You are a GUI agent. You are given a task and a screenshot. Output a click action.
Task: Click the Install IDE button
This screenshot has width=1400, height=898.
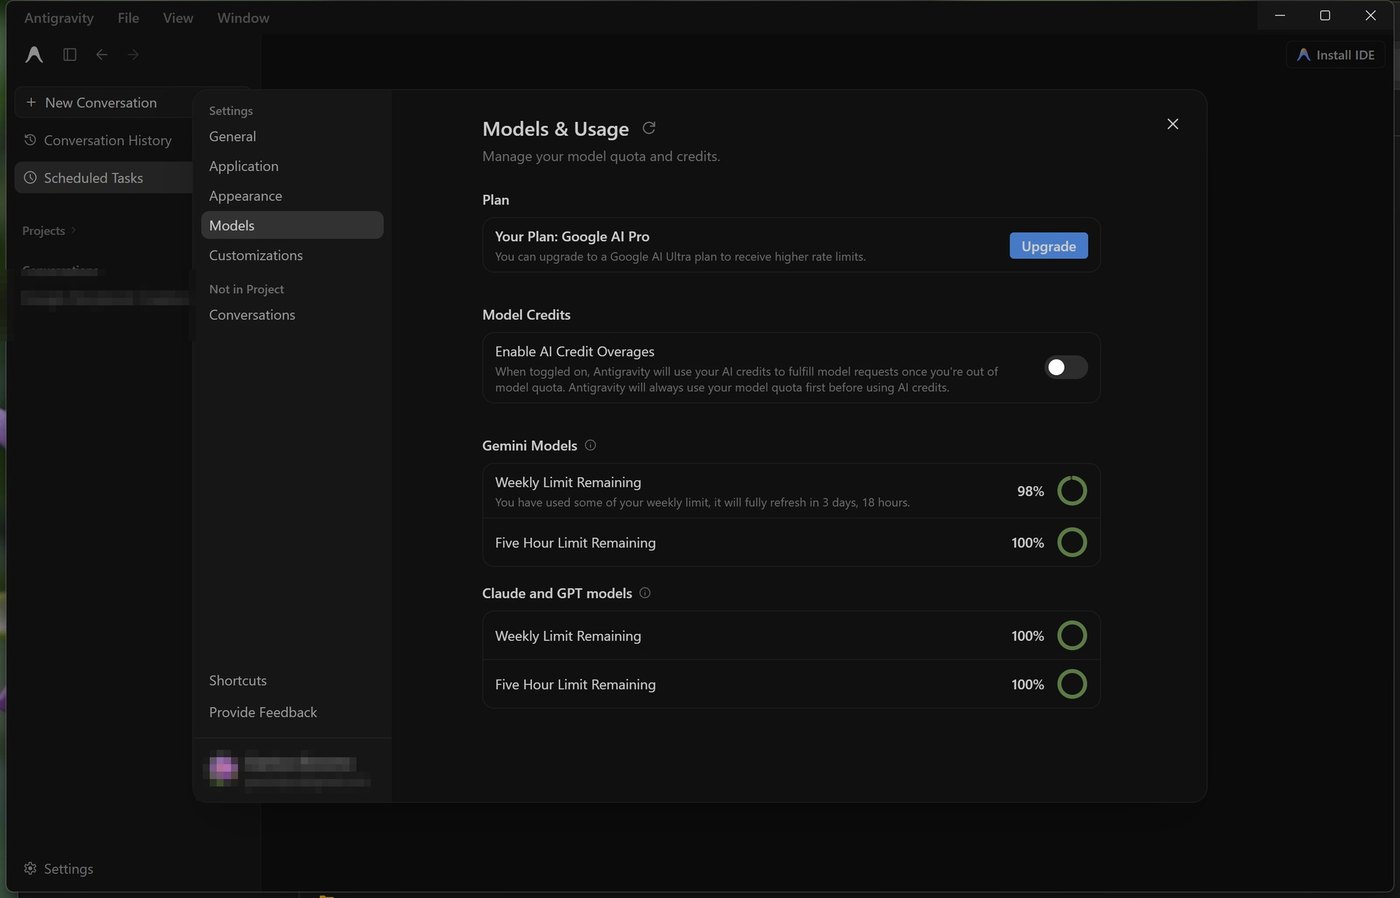pos(1335,55)
